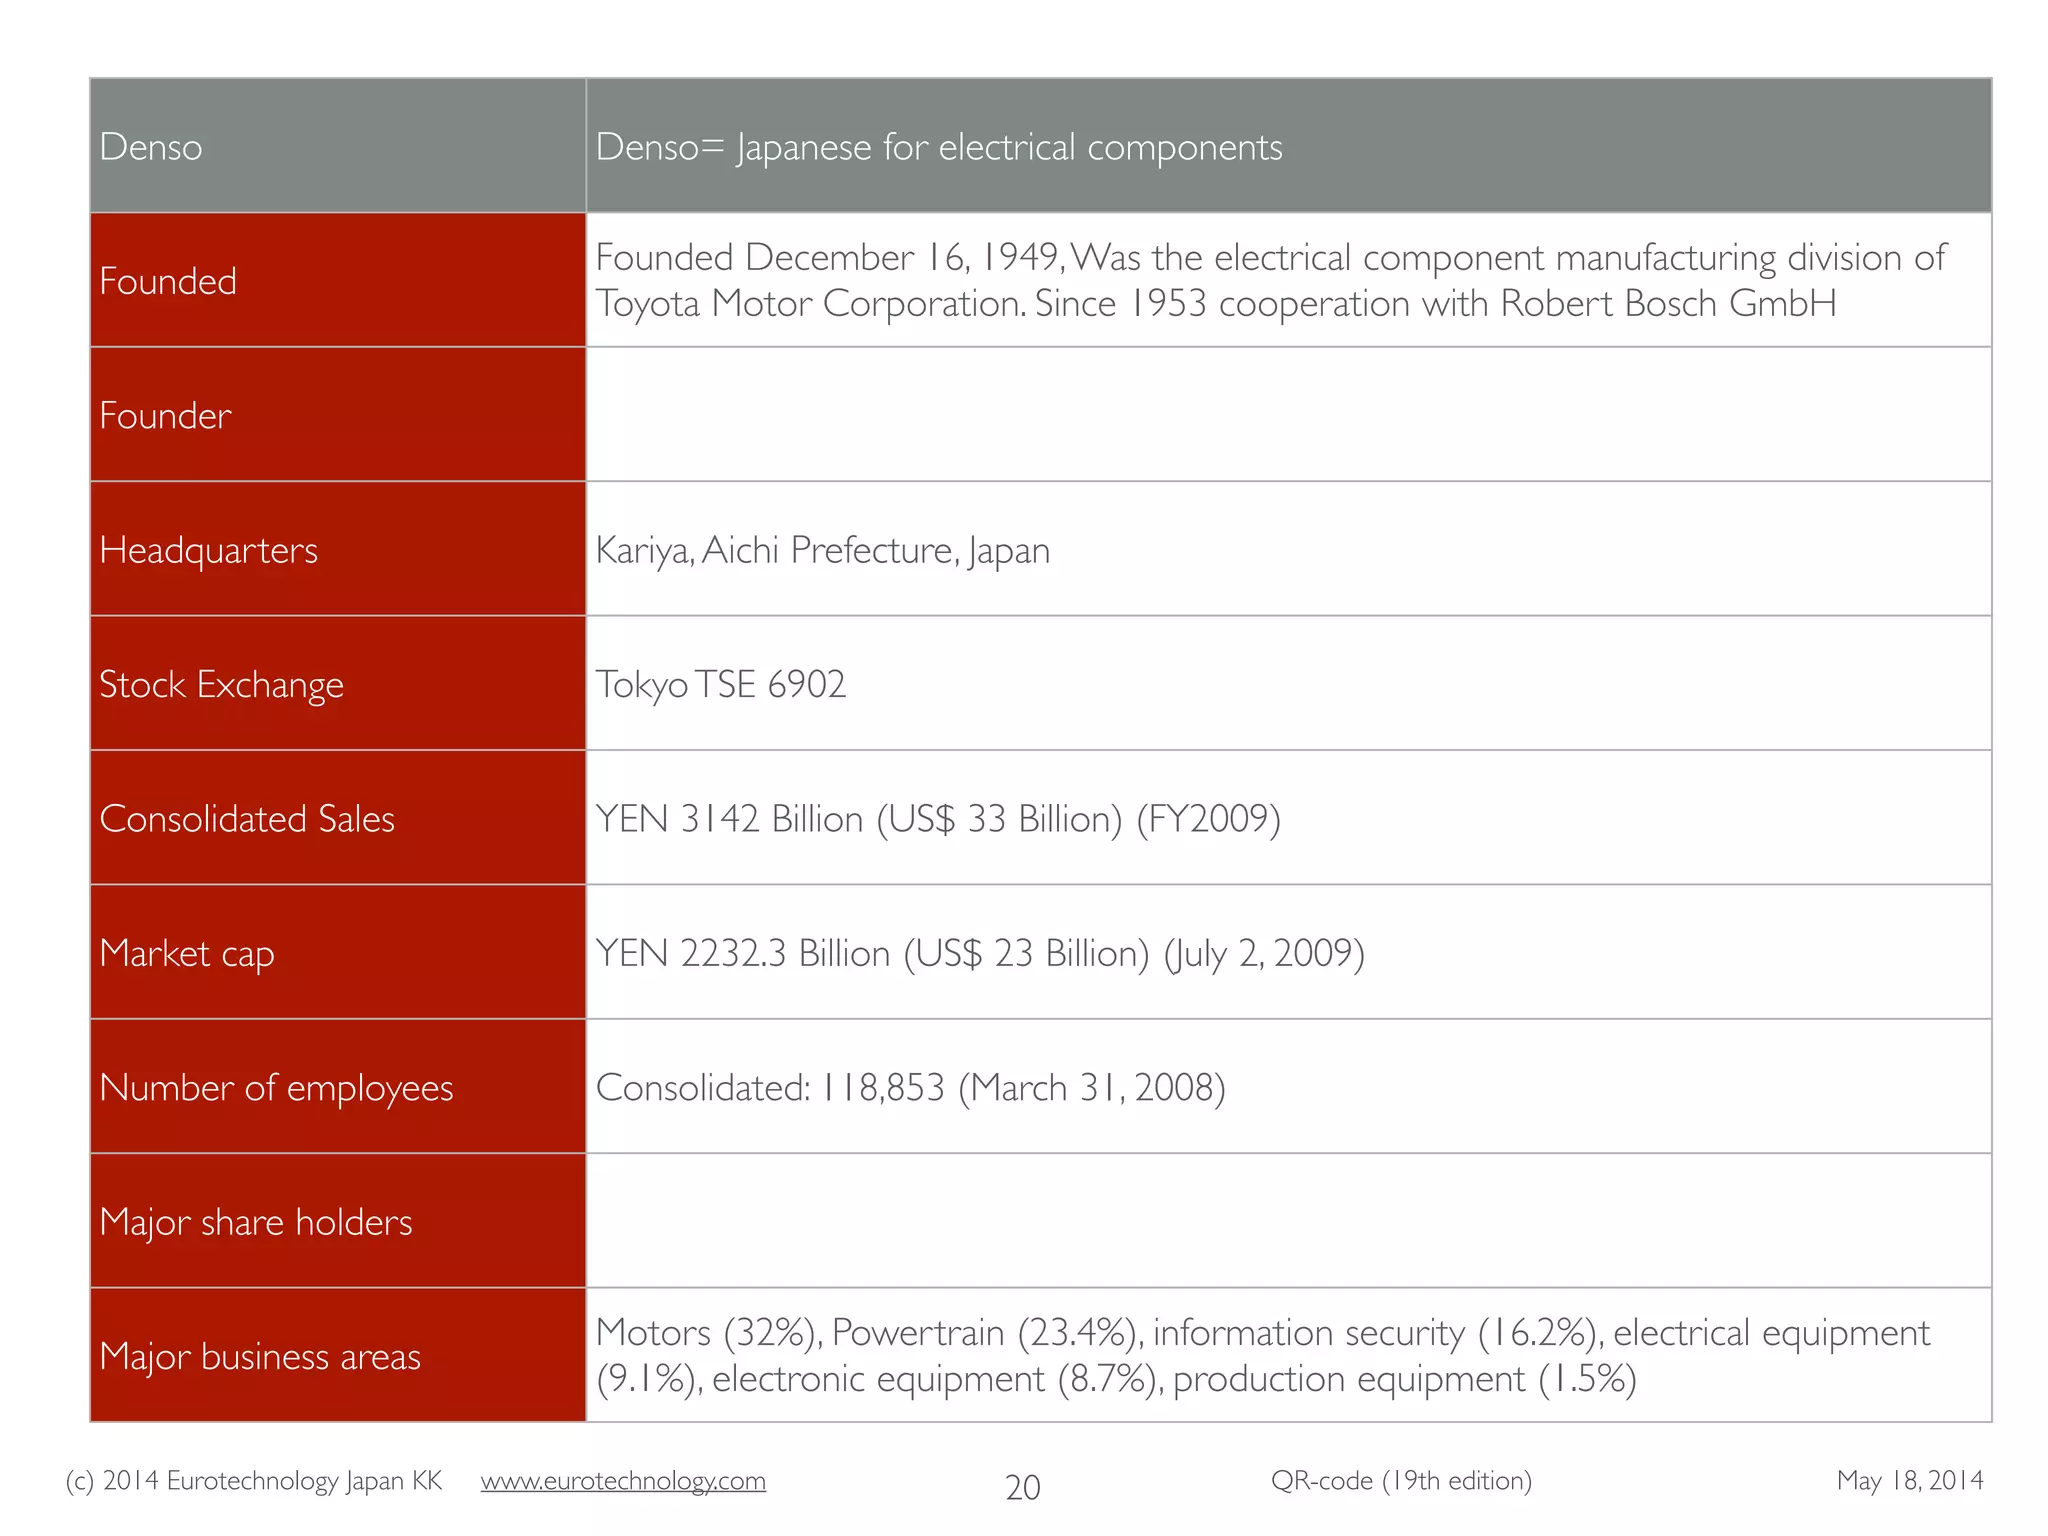Click the 'Market cap' row label
The width and height of the screenshot is (2048, 1536).
(x=338, y=952)
